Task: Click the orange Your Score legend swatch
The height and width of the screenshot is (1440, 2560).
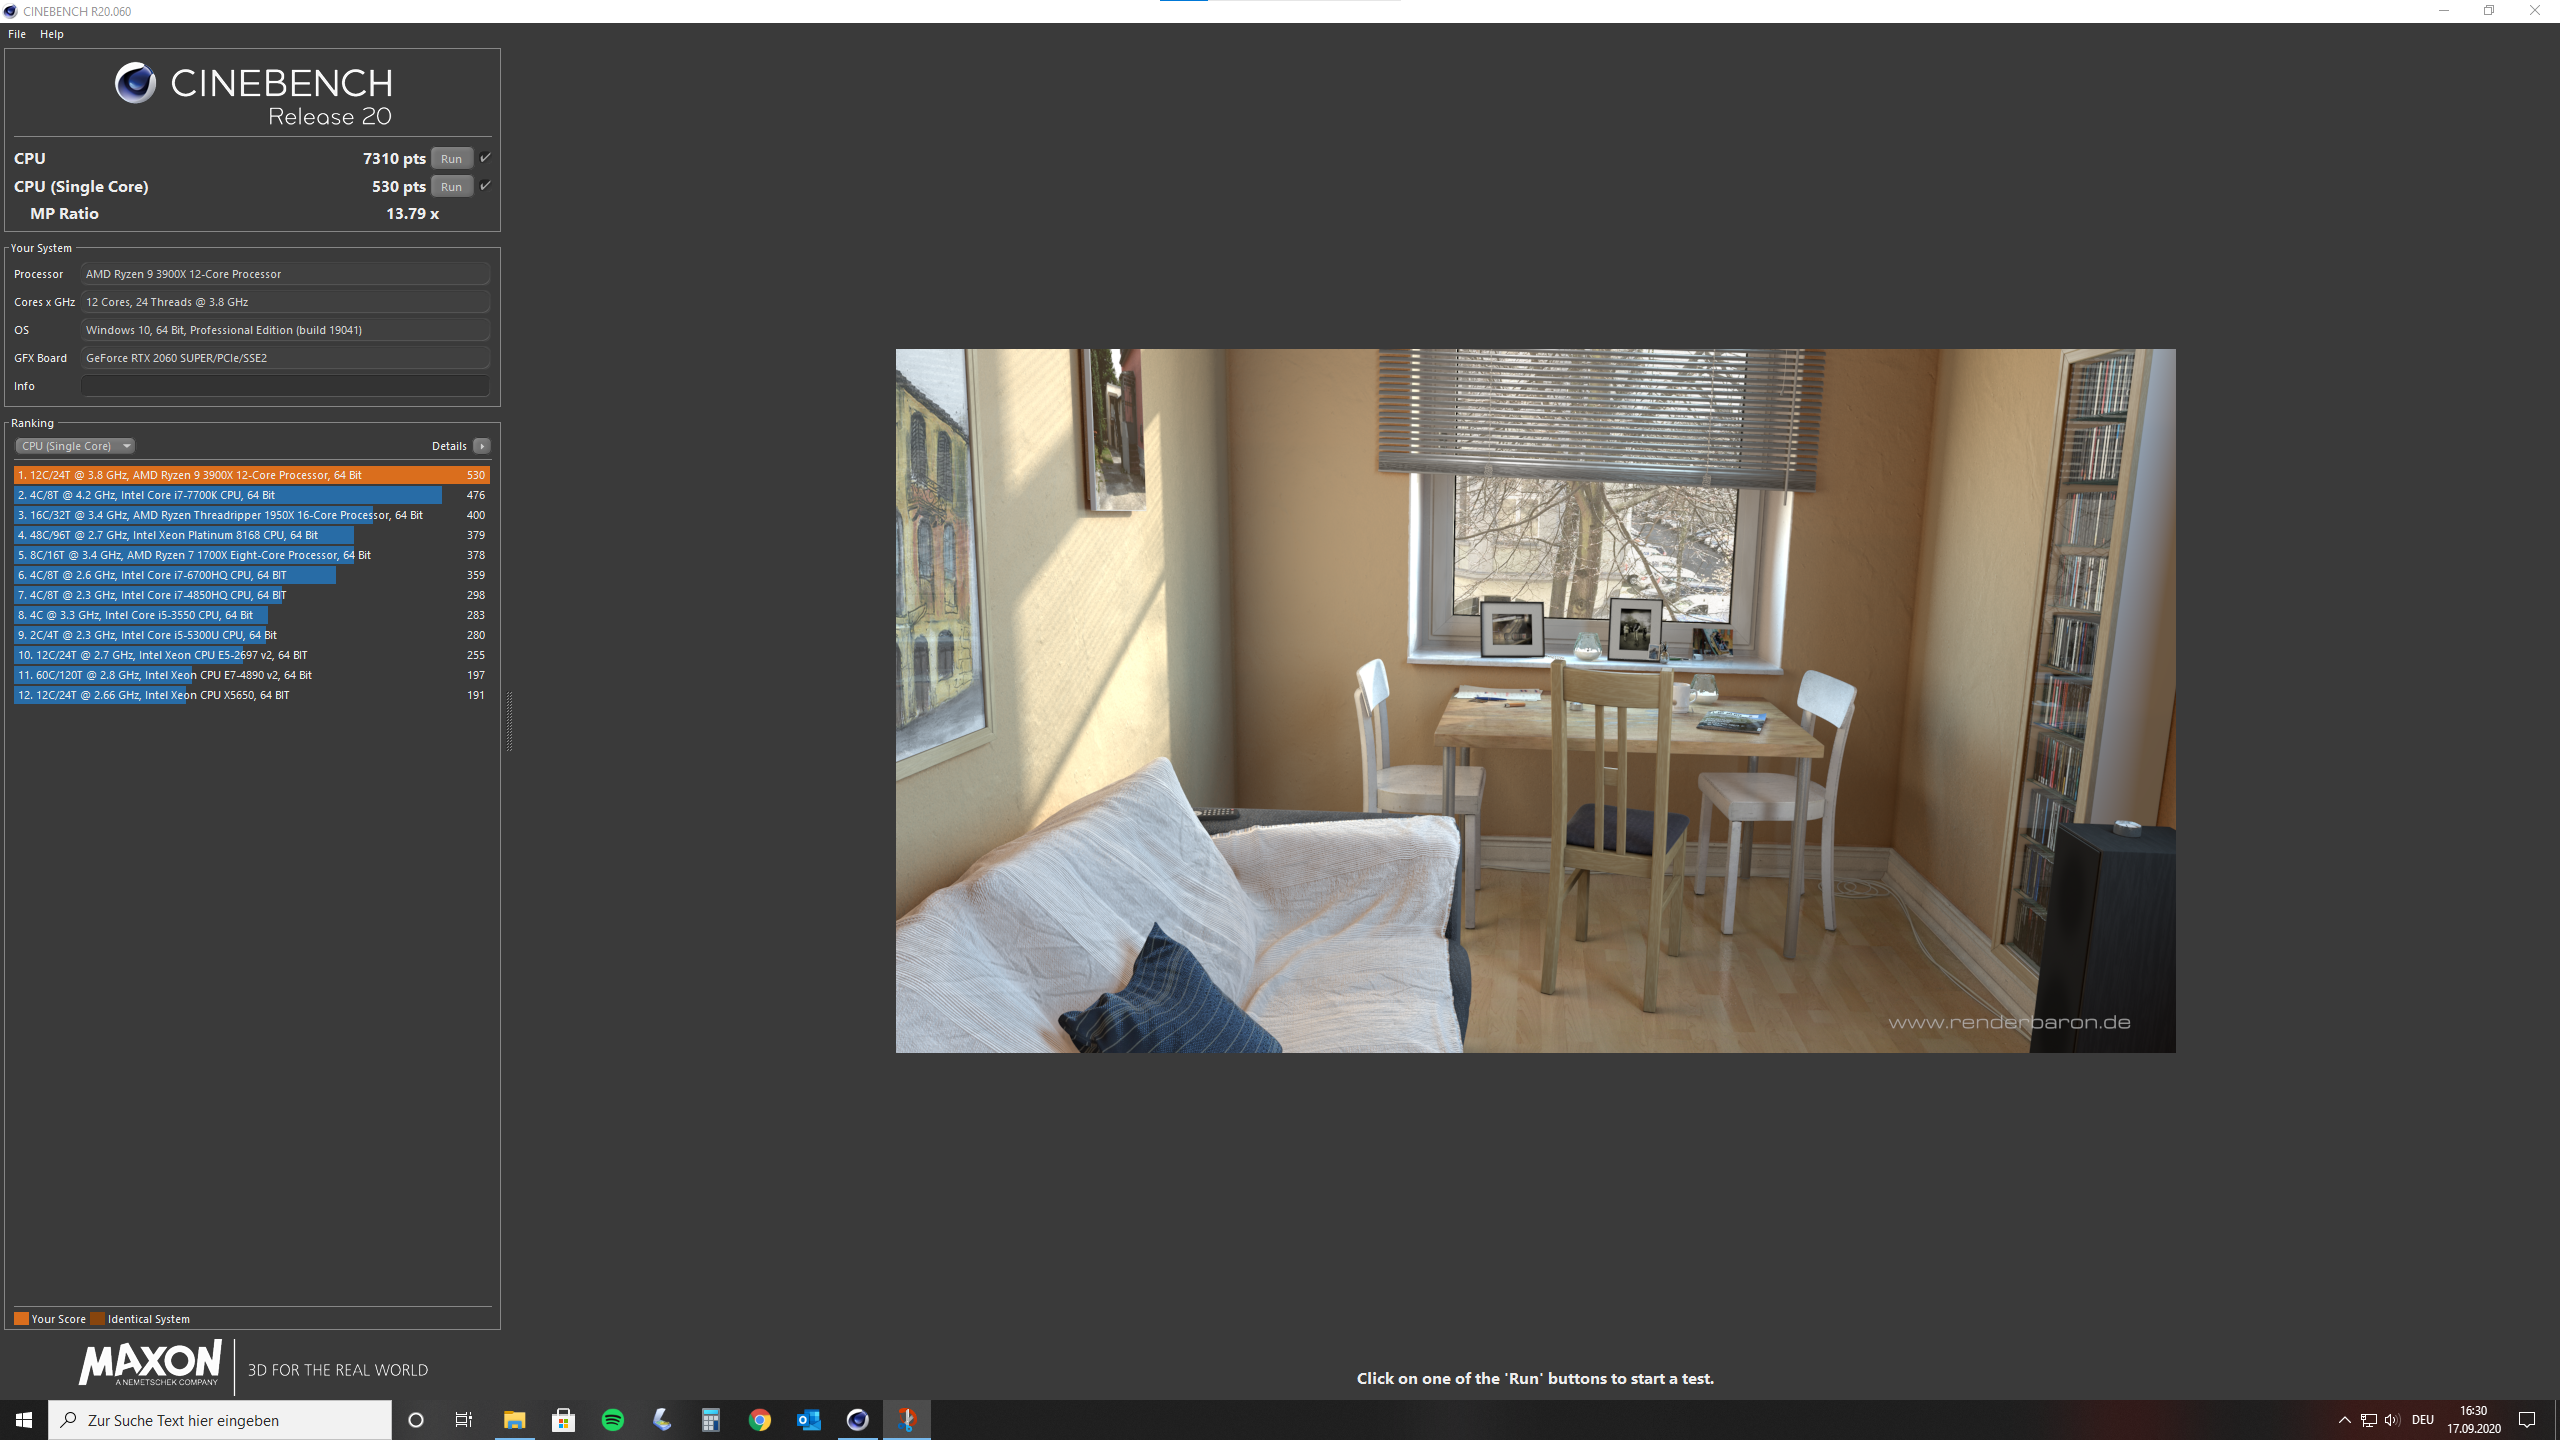Action: 19,1318
